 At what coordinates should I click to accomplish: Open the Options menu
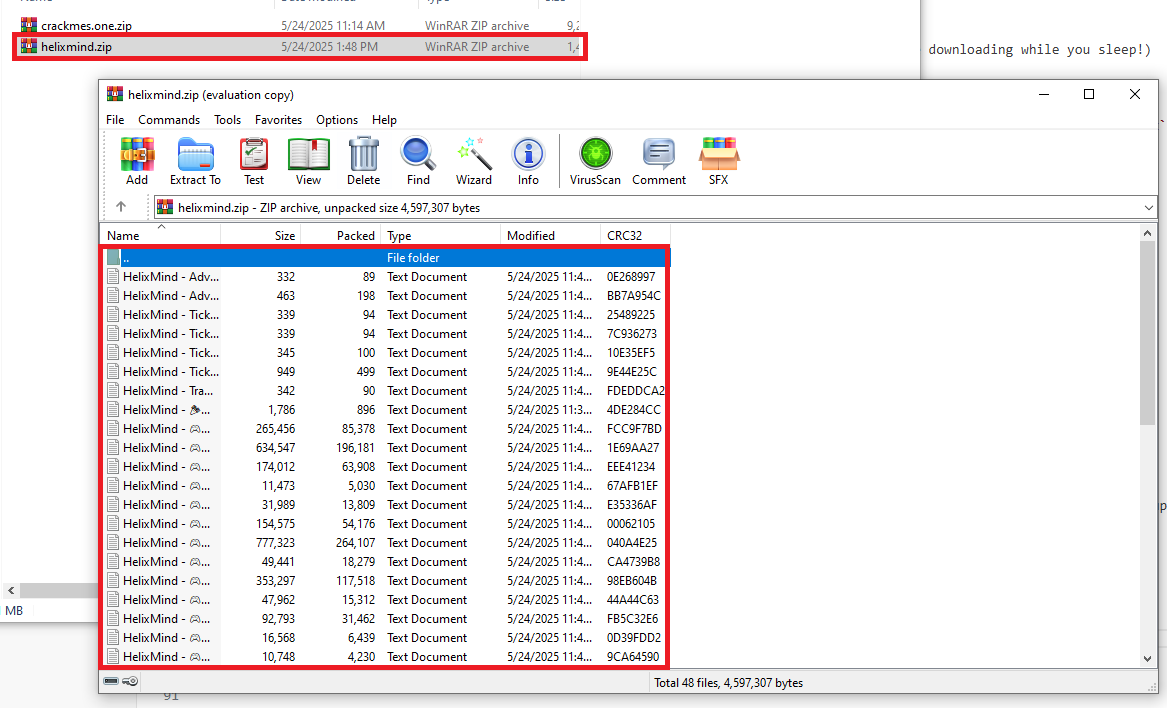336,120
